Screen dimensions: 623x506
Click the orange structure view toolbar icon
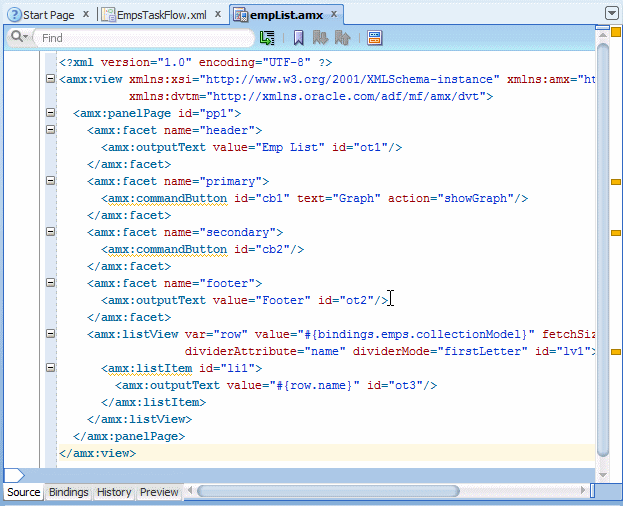point(374,38)
